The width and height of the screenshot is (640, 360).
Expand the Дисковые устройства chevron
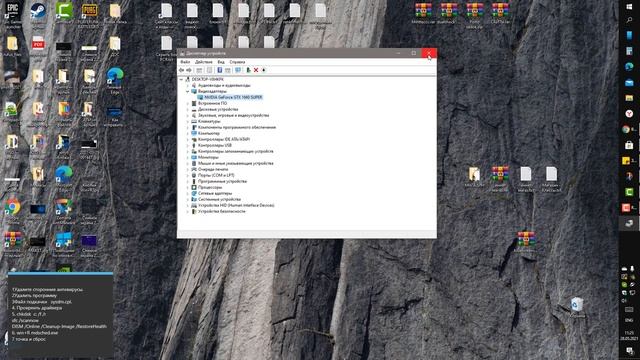188,109
